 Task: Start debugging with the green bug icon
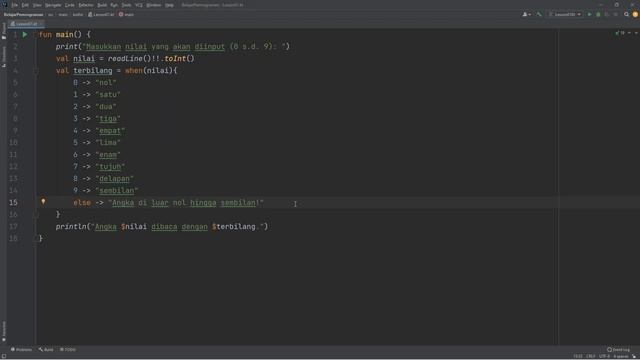pos(598,14)
